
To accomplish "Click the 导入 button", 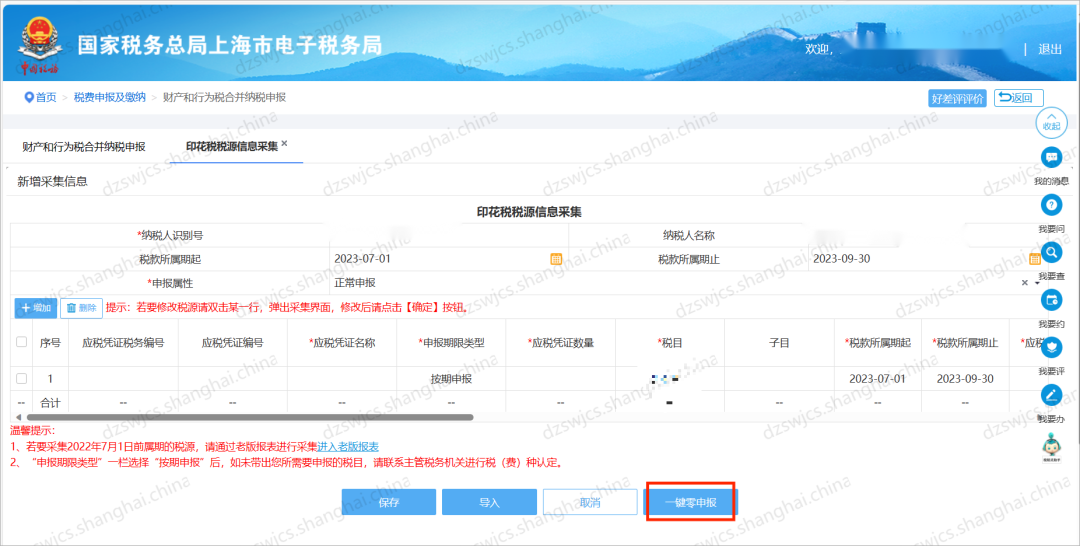I will 489,503.
